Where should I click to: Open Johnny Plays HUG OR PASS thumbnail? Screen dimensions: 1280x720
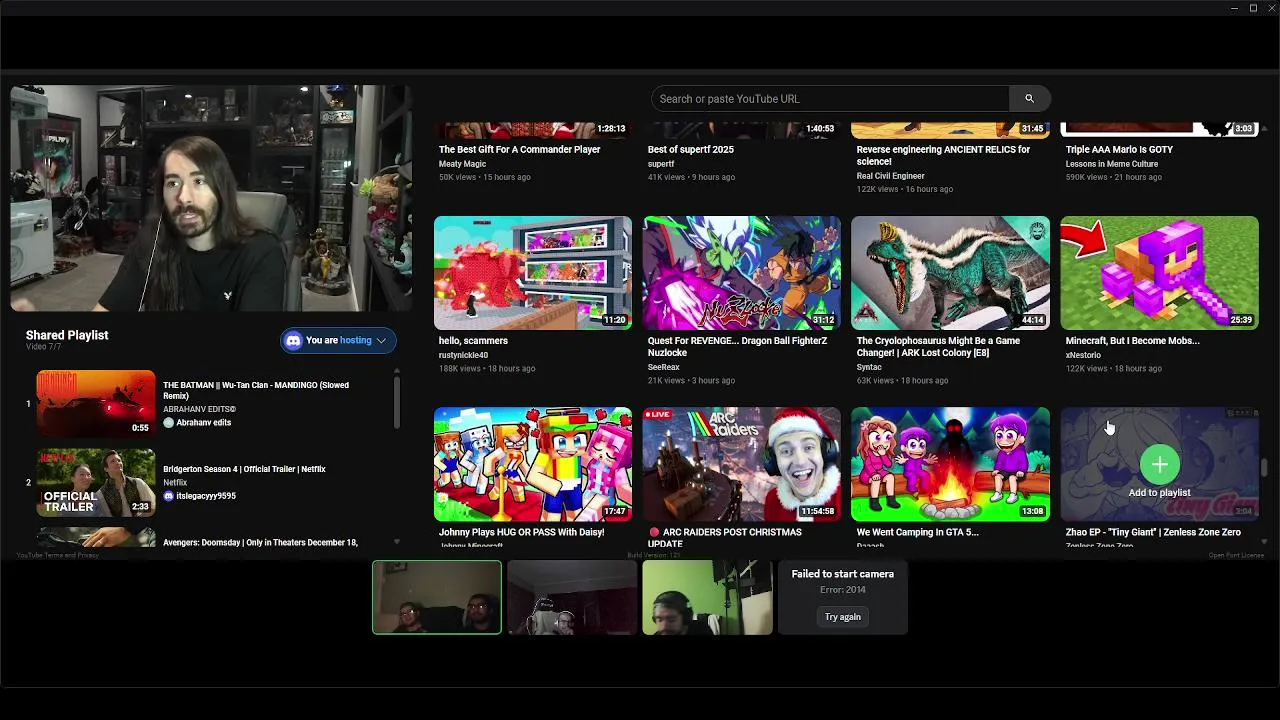(533, 464)
